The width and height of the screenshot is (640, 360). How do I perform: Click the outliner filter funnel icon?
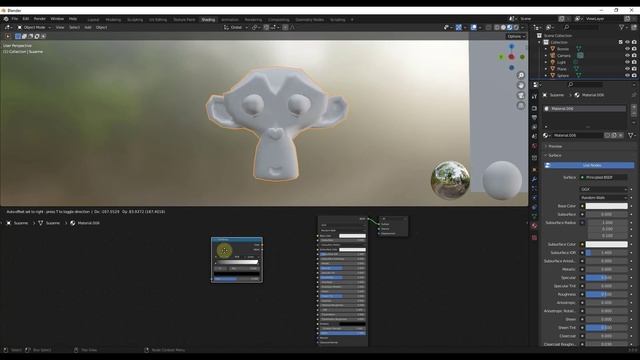click(x=622, y=27)
